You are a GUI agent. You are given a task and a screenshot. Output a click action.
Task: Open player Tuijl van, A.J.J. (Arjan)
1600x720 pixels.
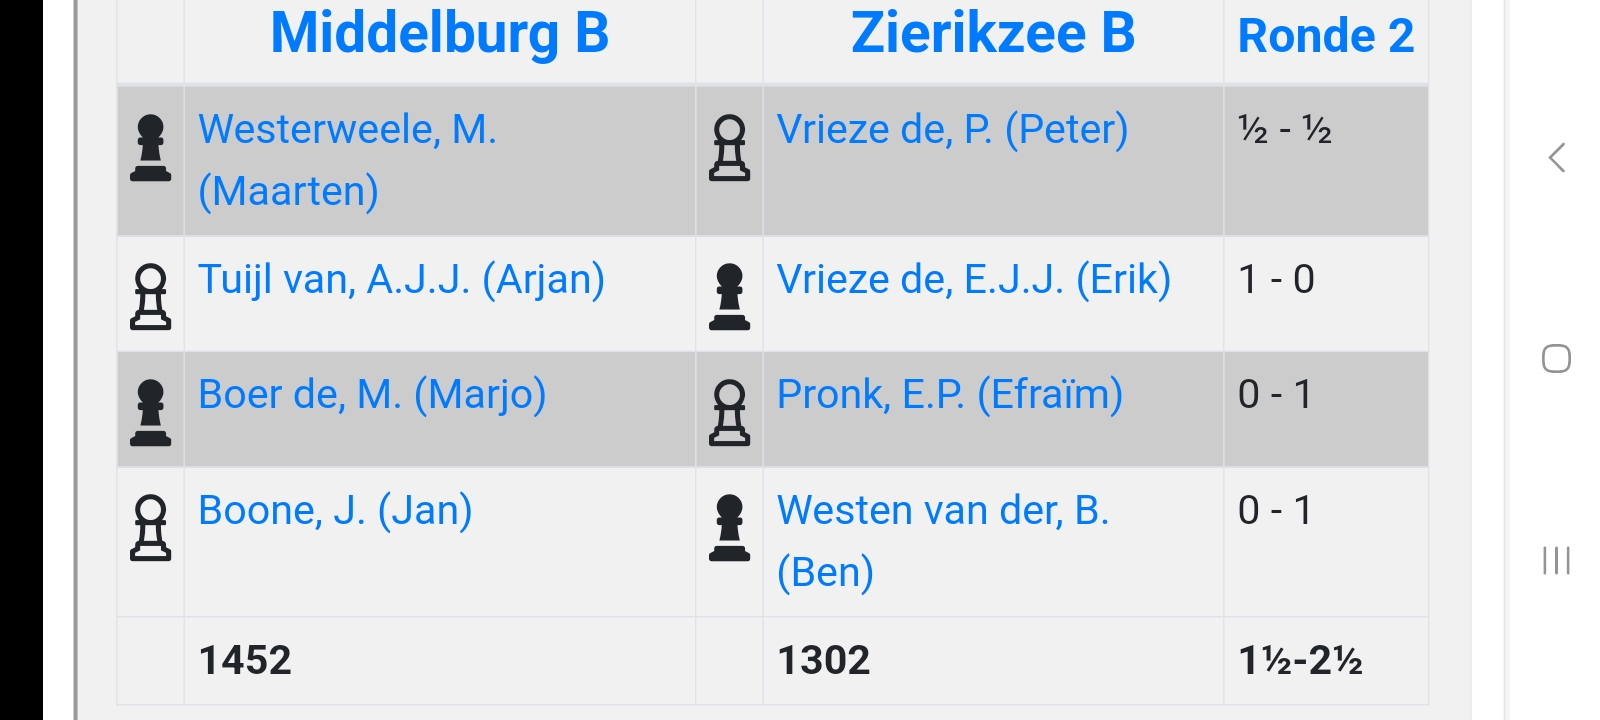click(x=401, y=279)
